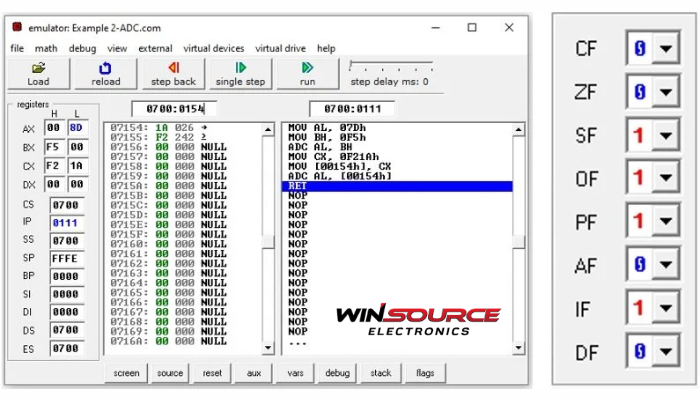Open the SF flag dropdown arrow
Screen dimensions: 700x400
(663, 135)
